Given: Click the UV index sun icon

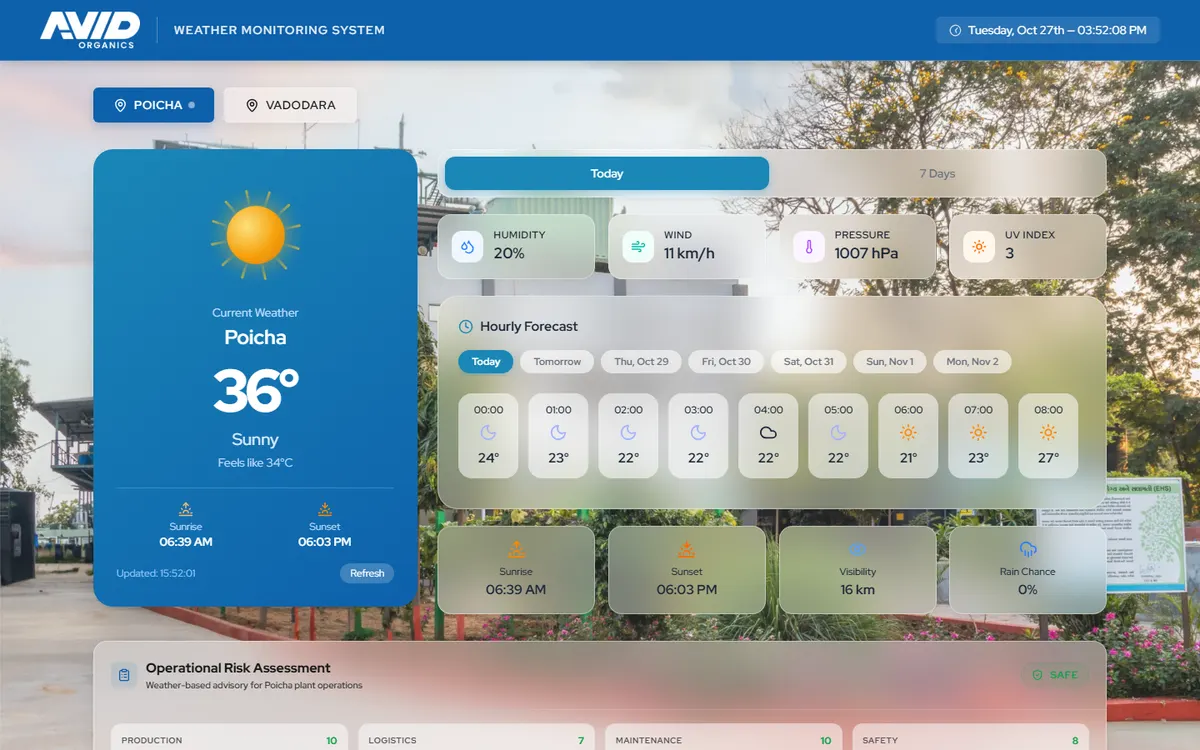Looking at the screenshot, I should click(x=979, y=246).
